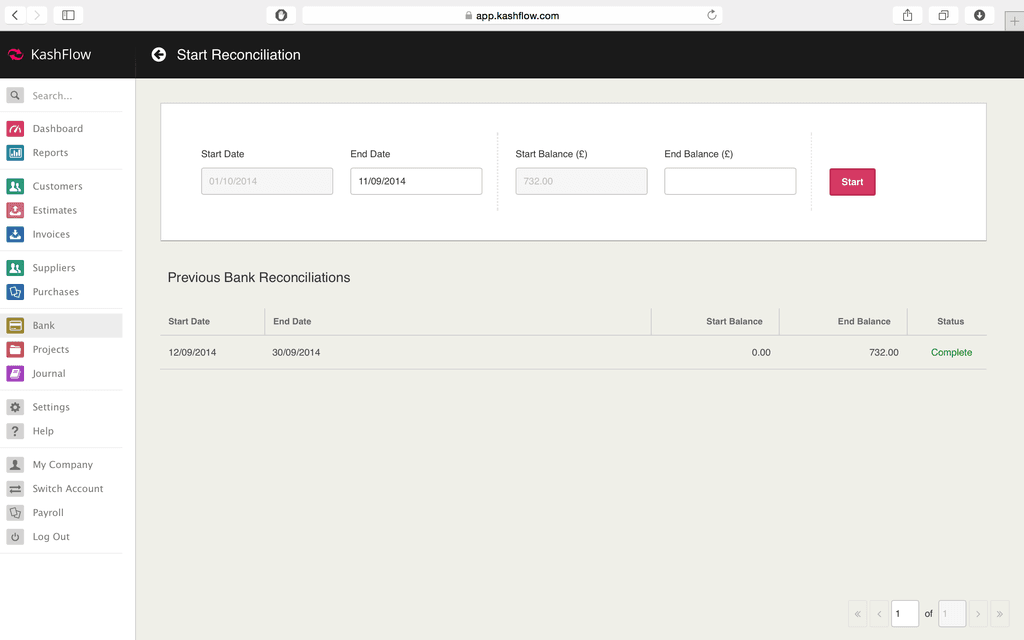Click the Log Out link
The image size is (1024, 640).
pos(51,537)
